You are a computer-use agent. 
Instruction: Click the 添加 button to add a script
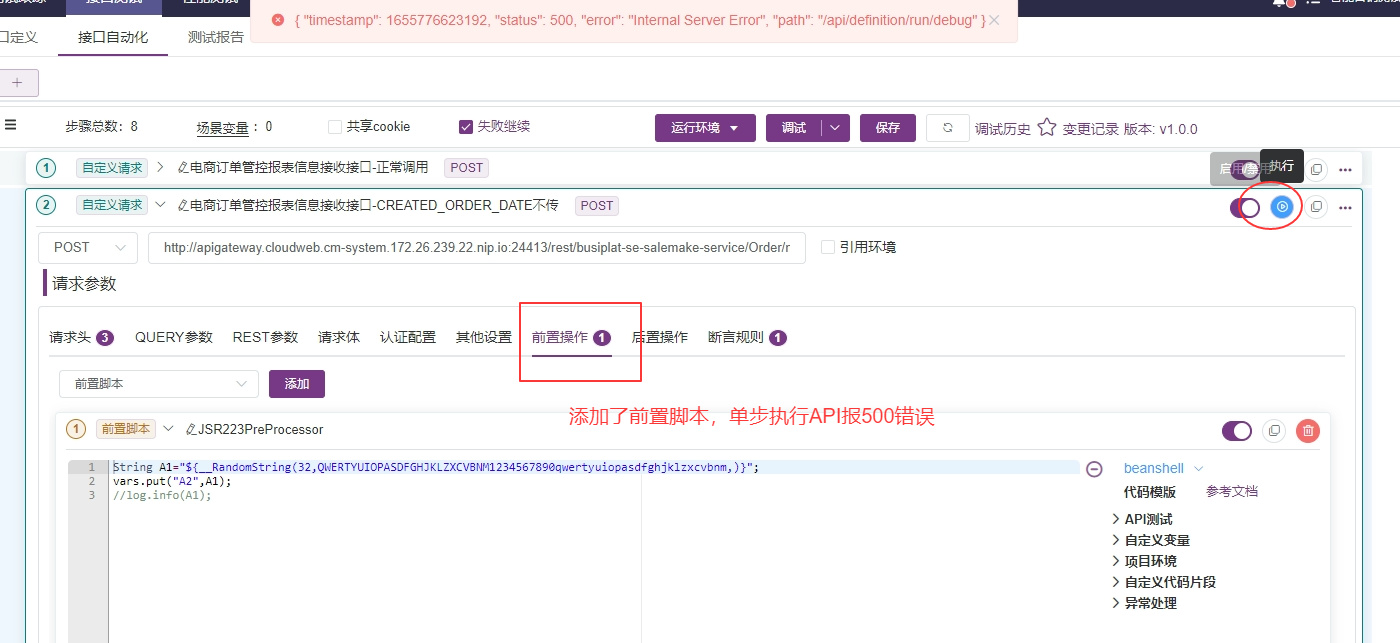pyautogui.click(x=296, y=383)
